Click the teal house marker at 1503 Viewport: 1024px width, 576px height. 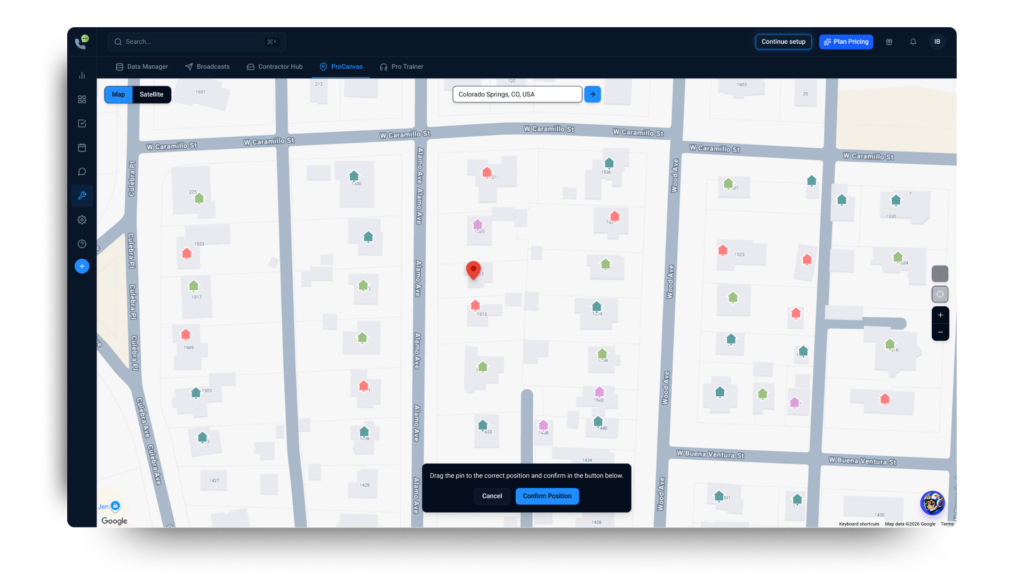[x=195, y=393]
